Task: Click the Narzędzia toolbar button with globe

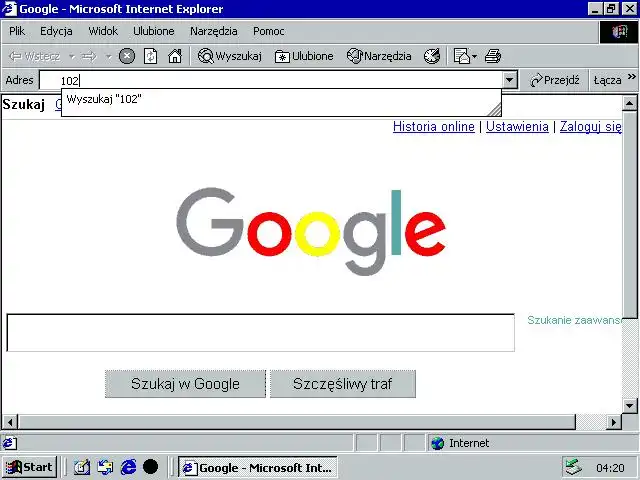Action: pyautogui.click(x=379, y=56)
